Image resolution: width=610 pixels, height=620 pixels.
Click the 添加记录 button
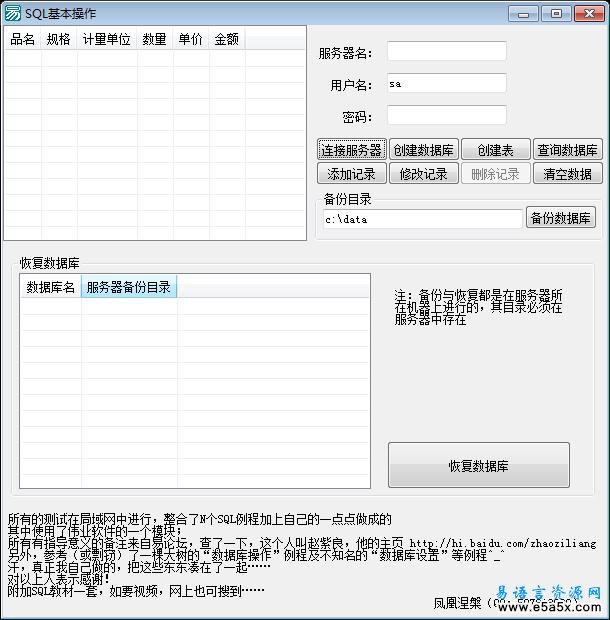[x=352, y=174]
